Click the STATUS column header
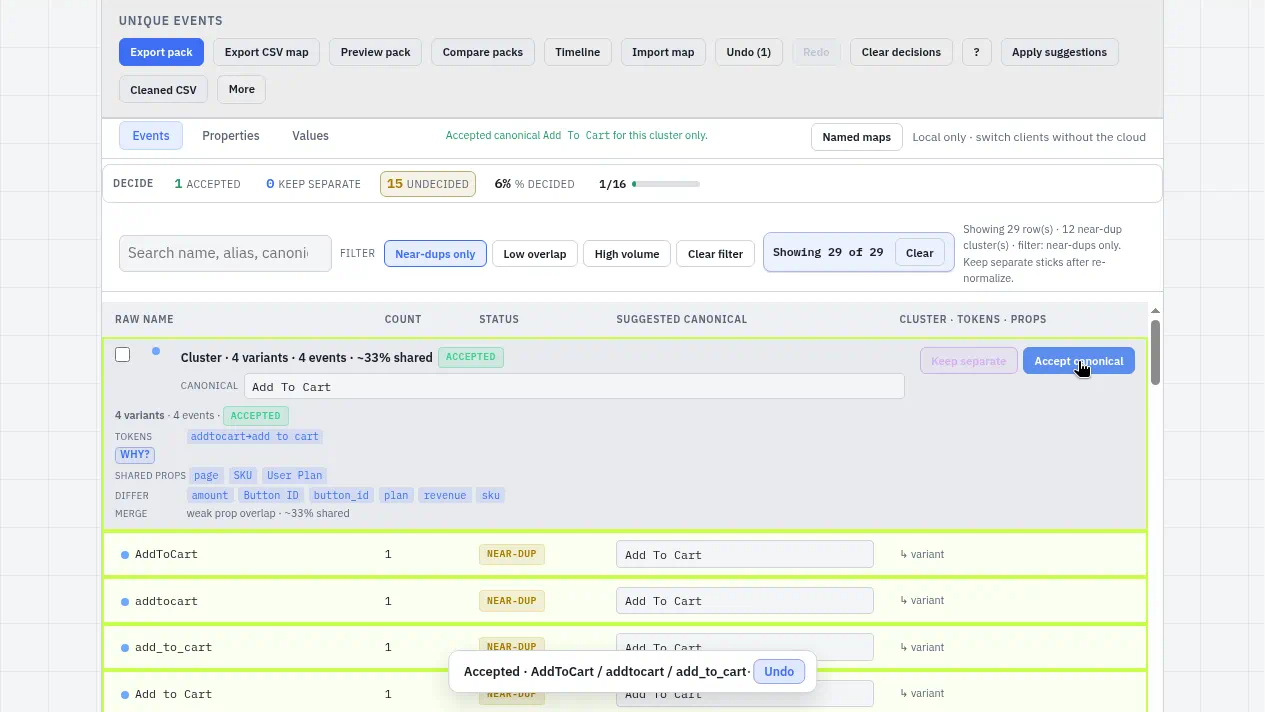 pyautogui.click(x=499, y=319)
